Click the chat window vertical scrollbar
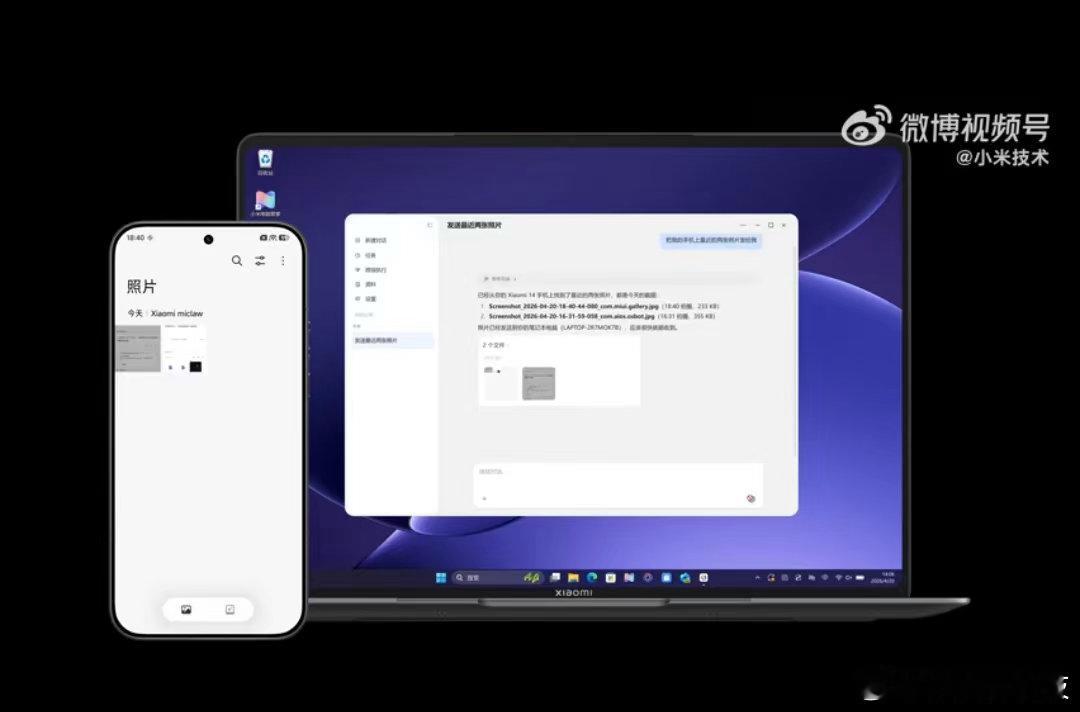 [x=796, y=351]
